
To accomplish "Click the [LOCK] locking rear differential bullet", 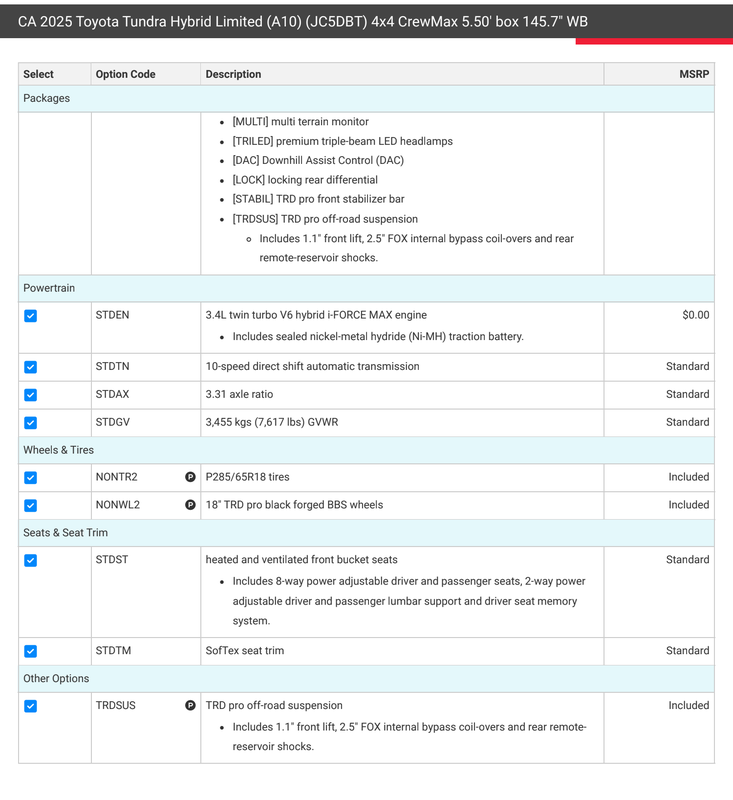I will (x=305, y=180).
